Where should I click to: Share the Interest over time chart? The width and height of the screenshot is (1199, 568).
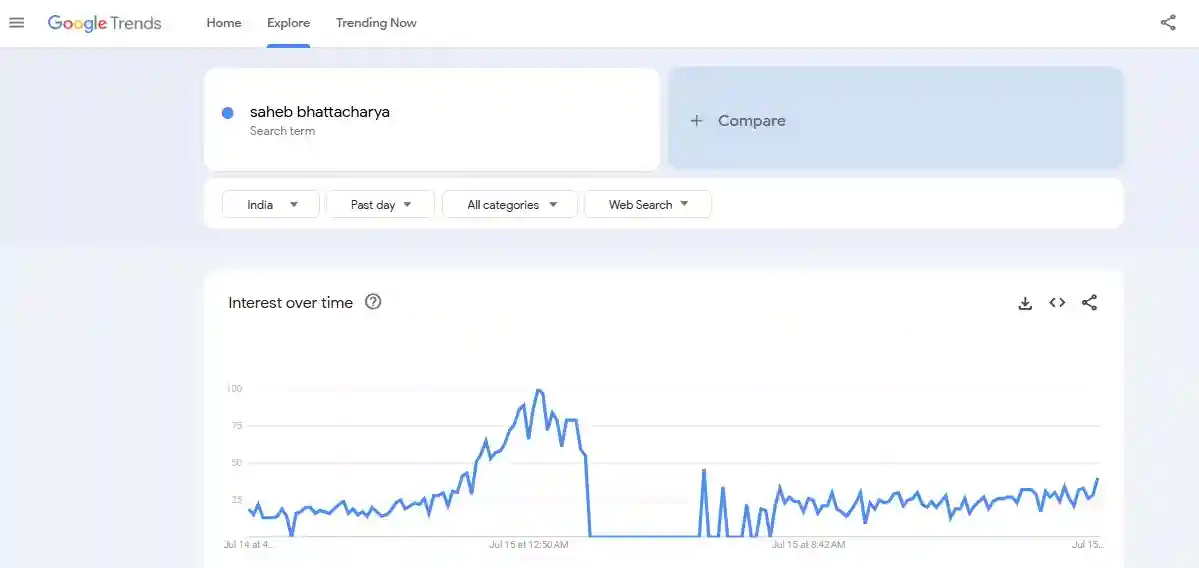click(1090, 303)
